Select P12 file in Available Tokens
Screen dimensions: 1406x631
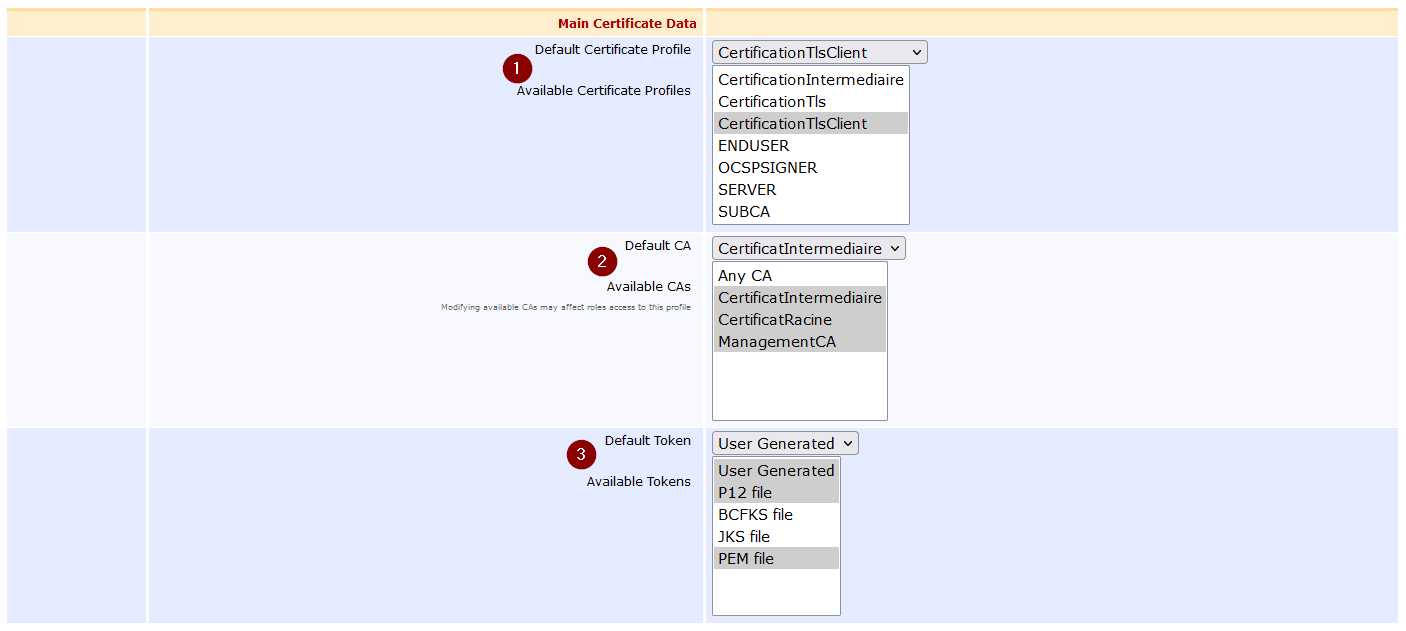pyautogui.click(x=745, y=493)
